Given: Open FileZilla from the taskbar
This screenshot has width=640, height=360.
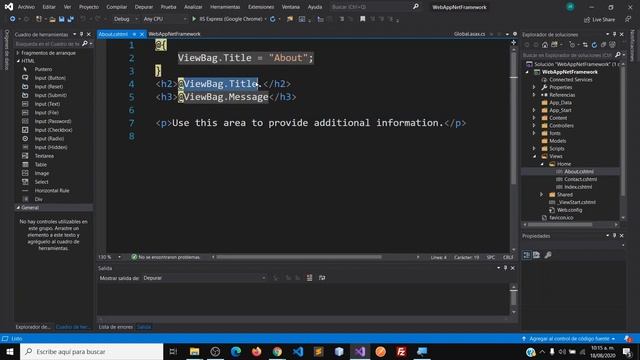Looking at the screenshot, I should click(x=401, y=351).
